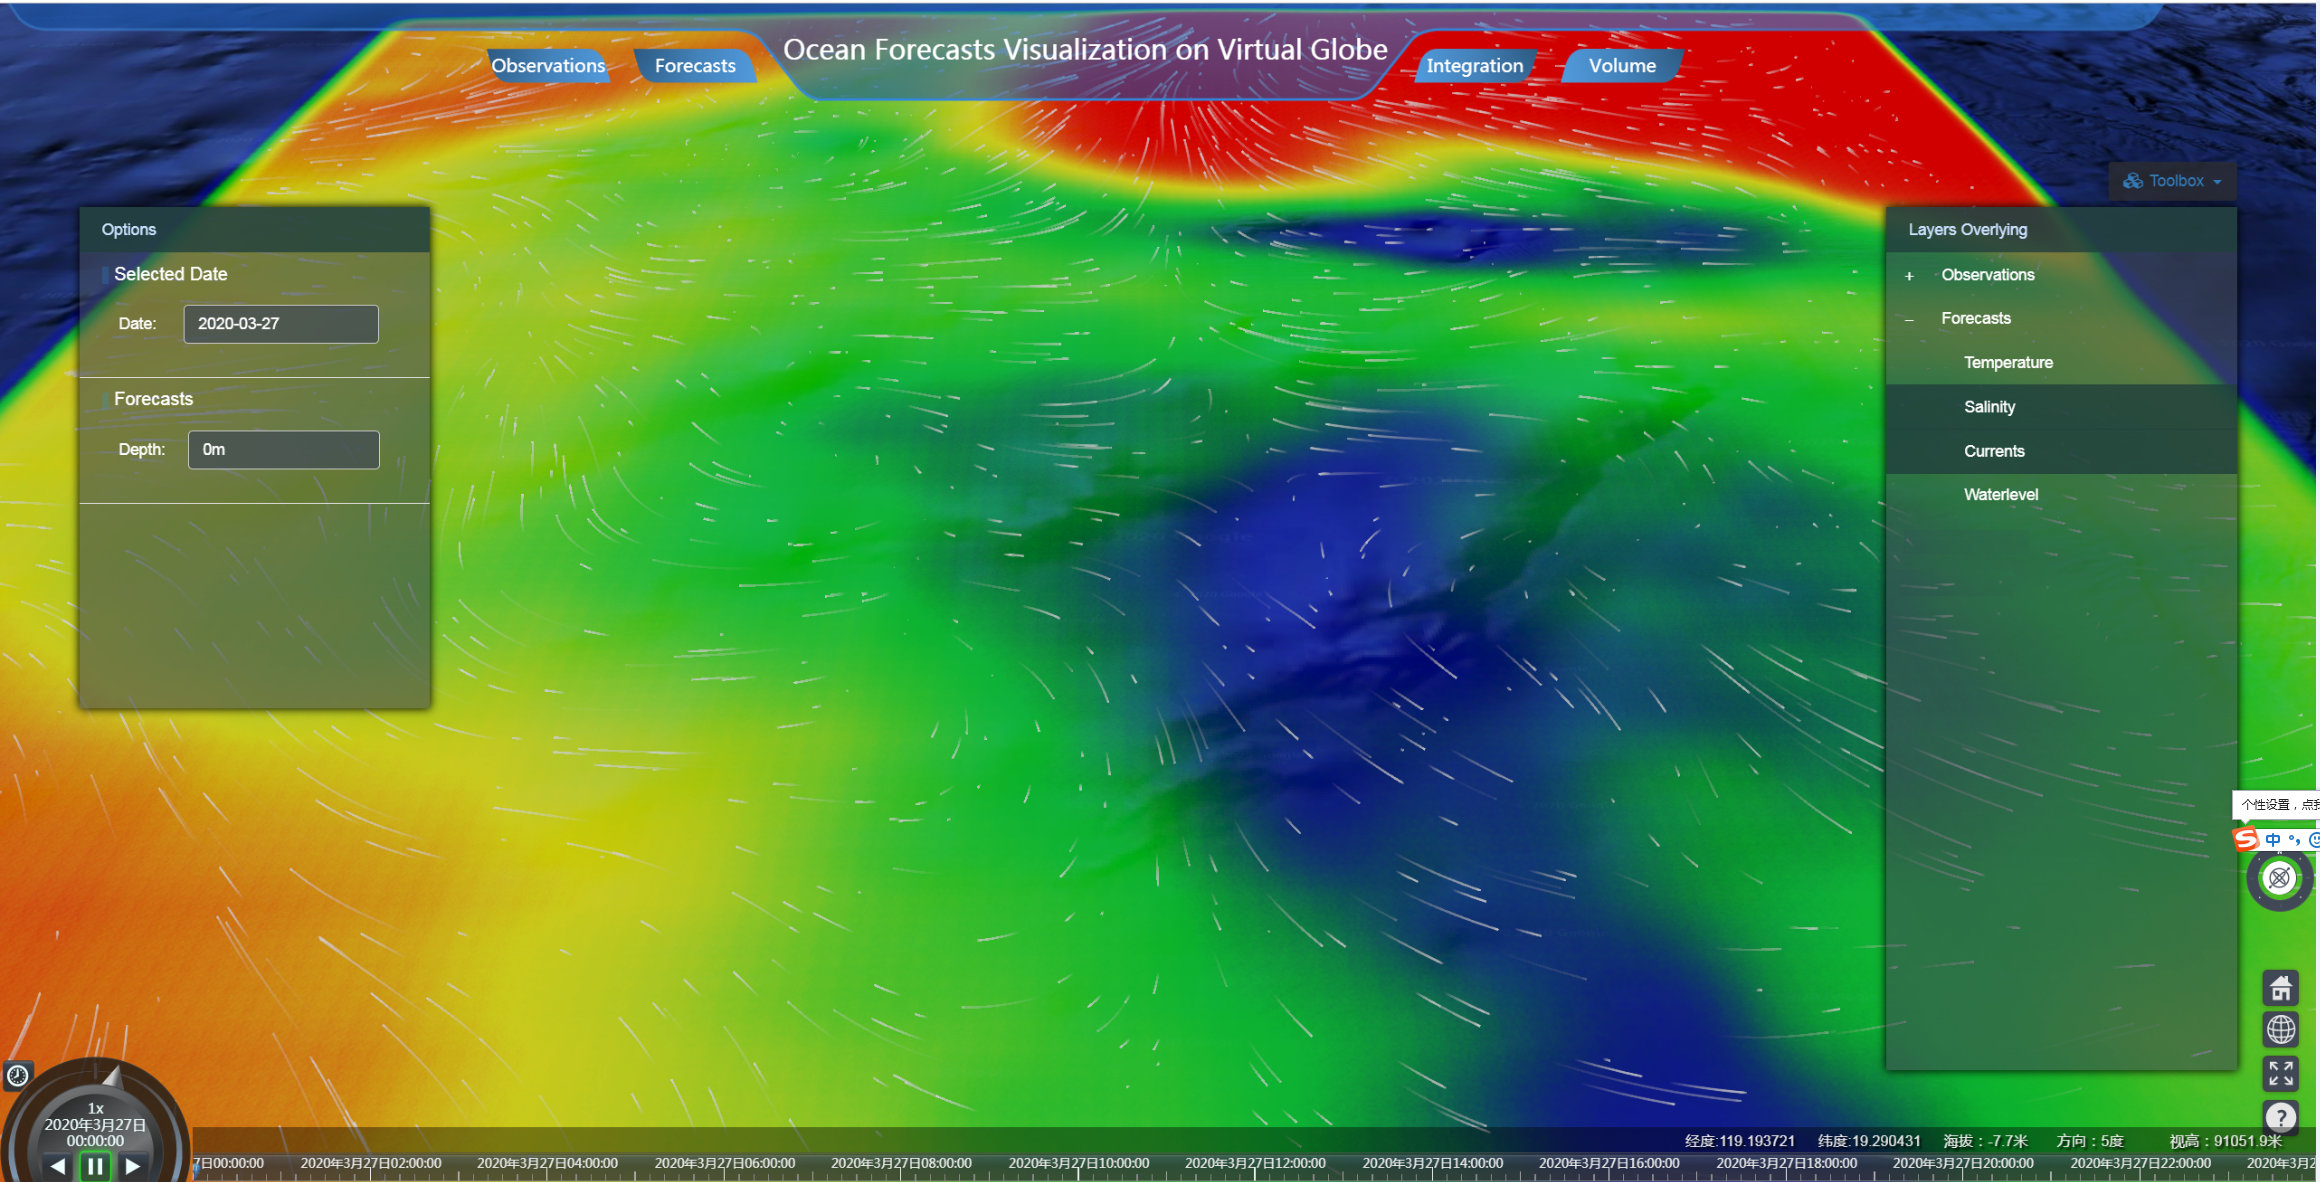Screen dimensions: 2320x1182
Task: Pause the animation playback
Action: 95,1166
